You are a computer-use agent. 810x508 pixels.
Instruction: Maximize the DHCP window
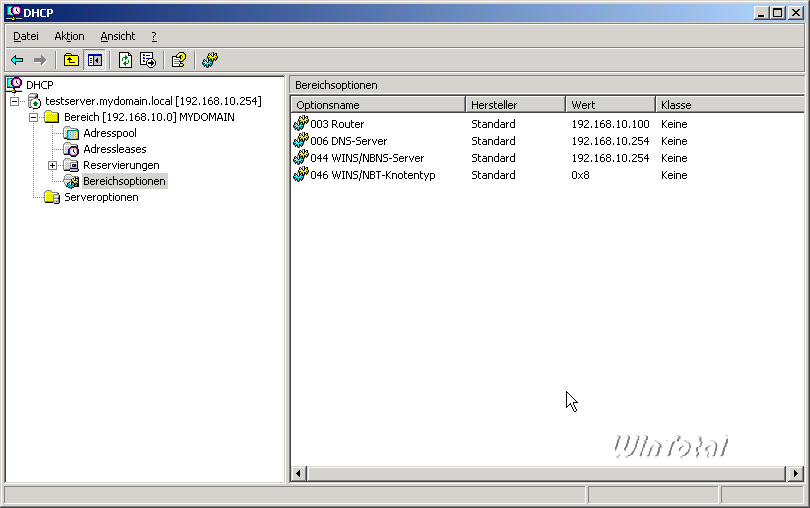tap(777, 13)
